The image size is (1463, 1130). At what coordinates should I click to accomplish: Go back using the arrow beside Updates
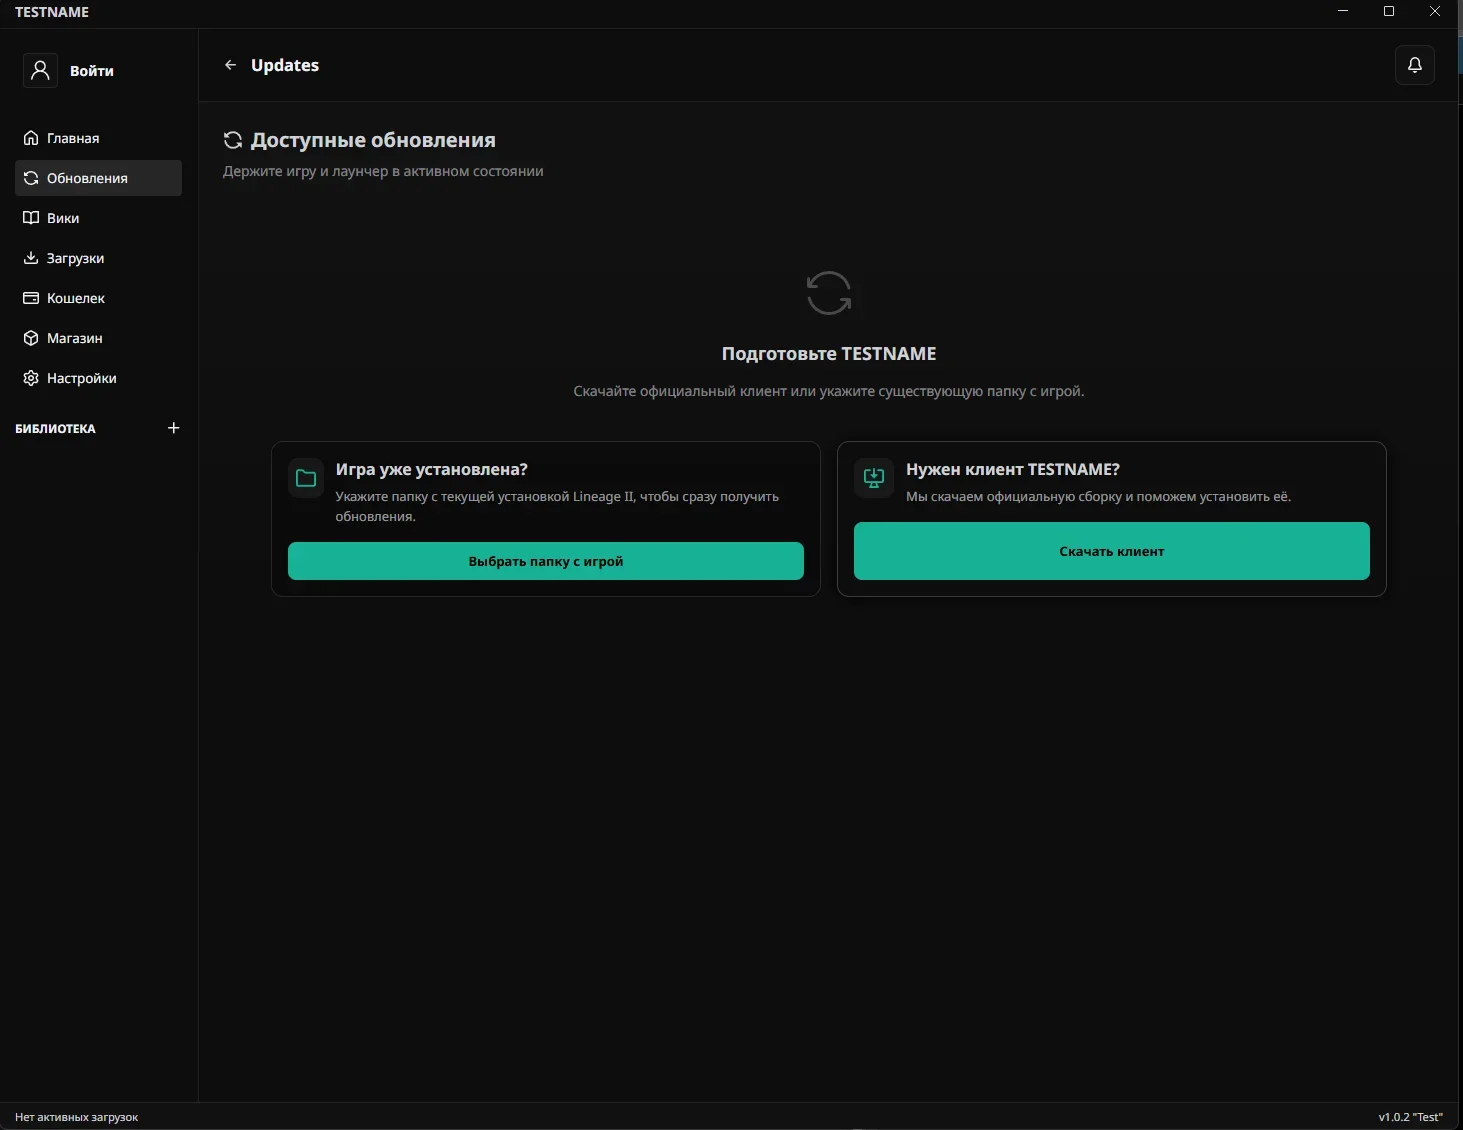pos(231,65)
